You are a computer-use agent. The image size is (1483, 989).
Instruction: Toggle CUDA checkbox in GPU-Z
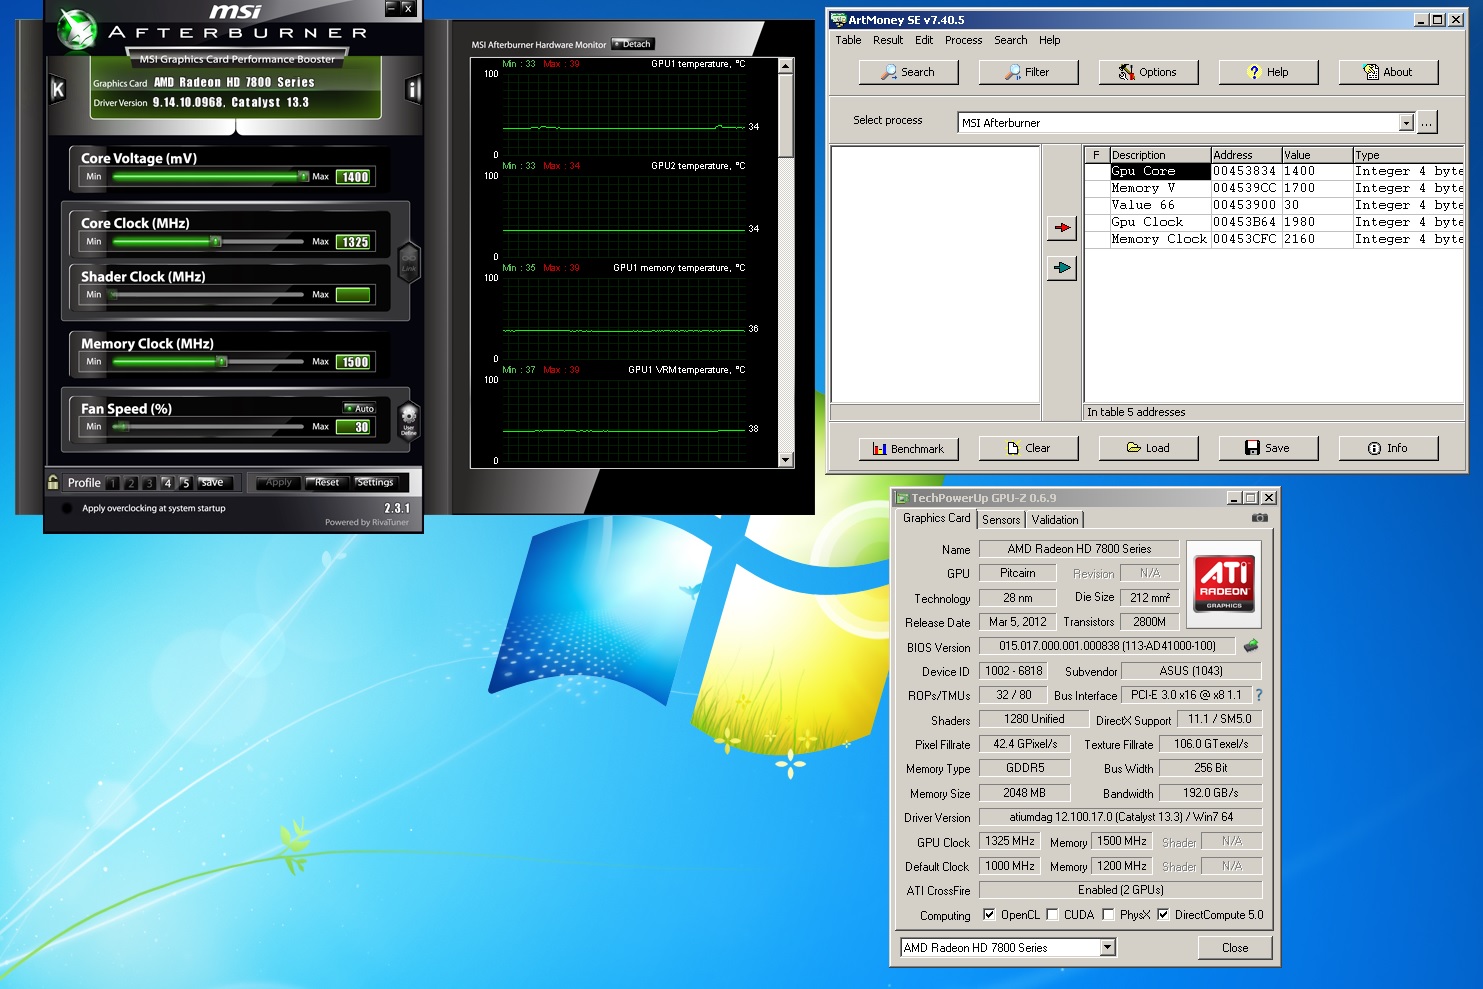(x=1052, y=914)
